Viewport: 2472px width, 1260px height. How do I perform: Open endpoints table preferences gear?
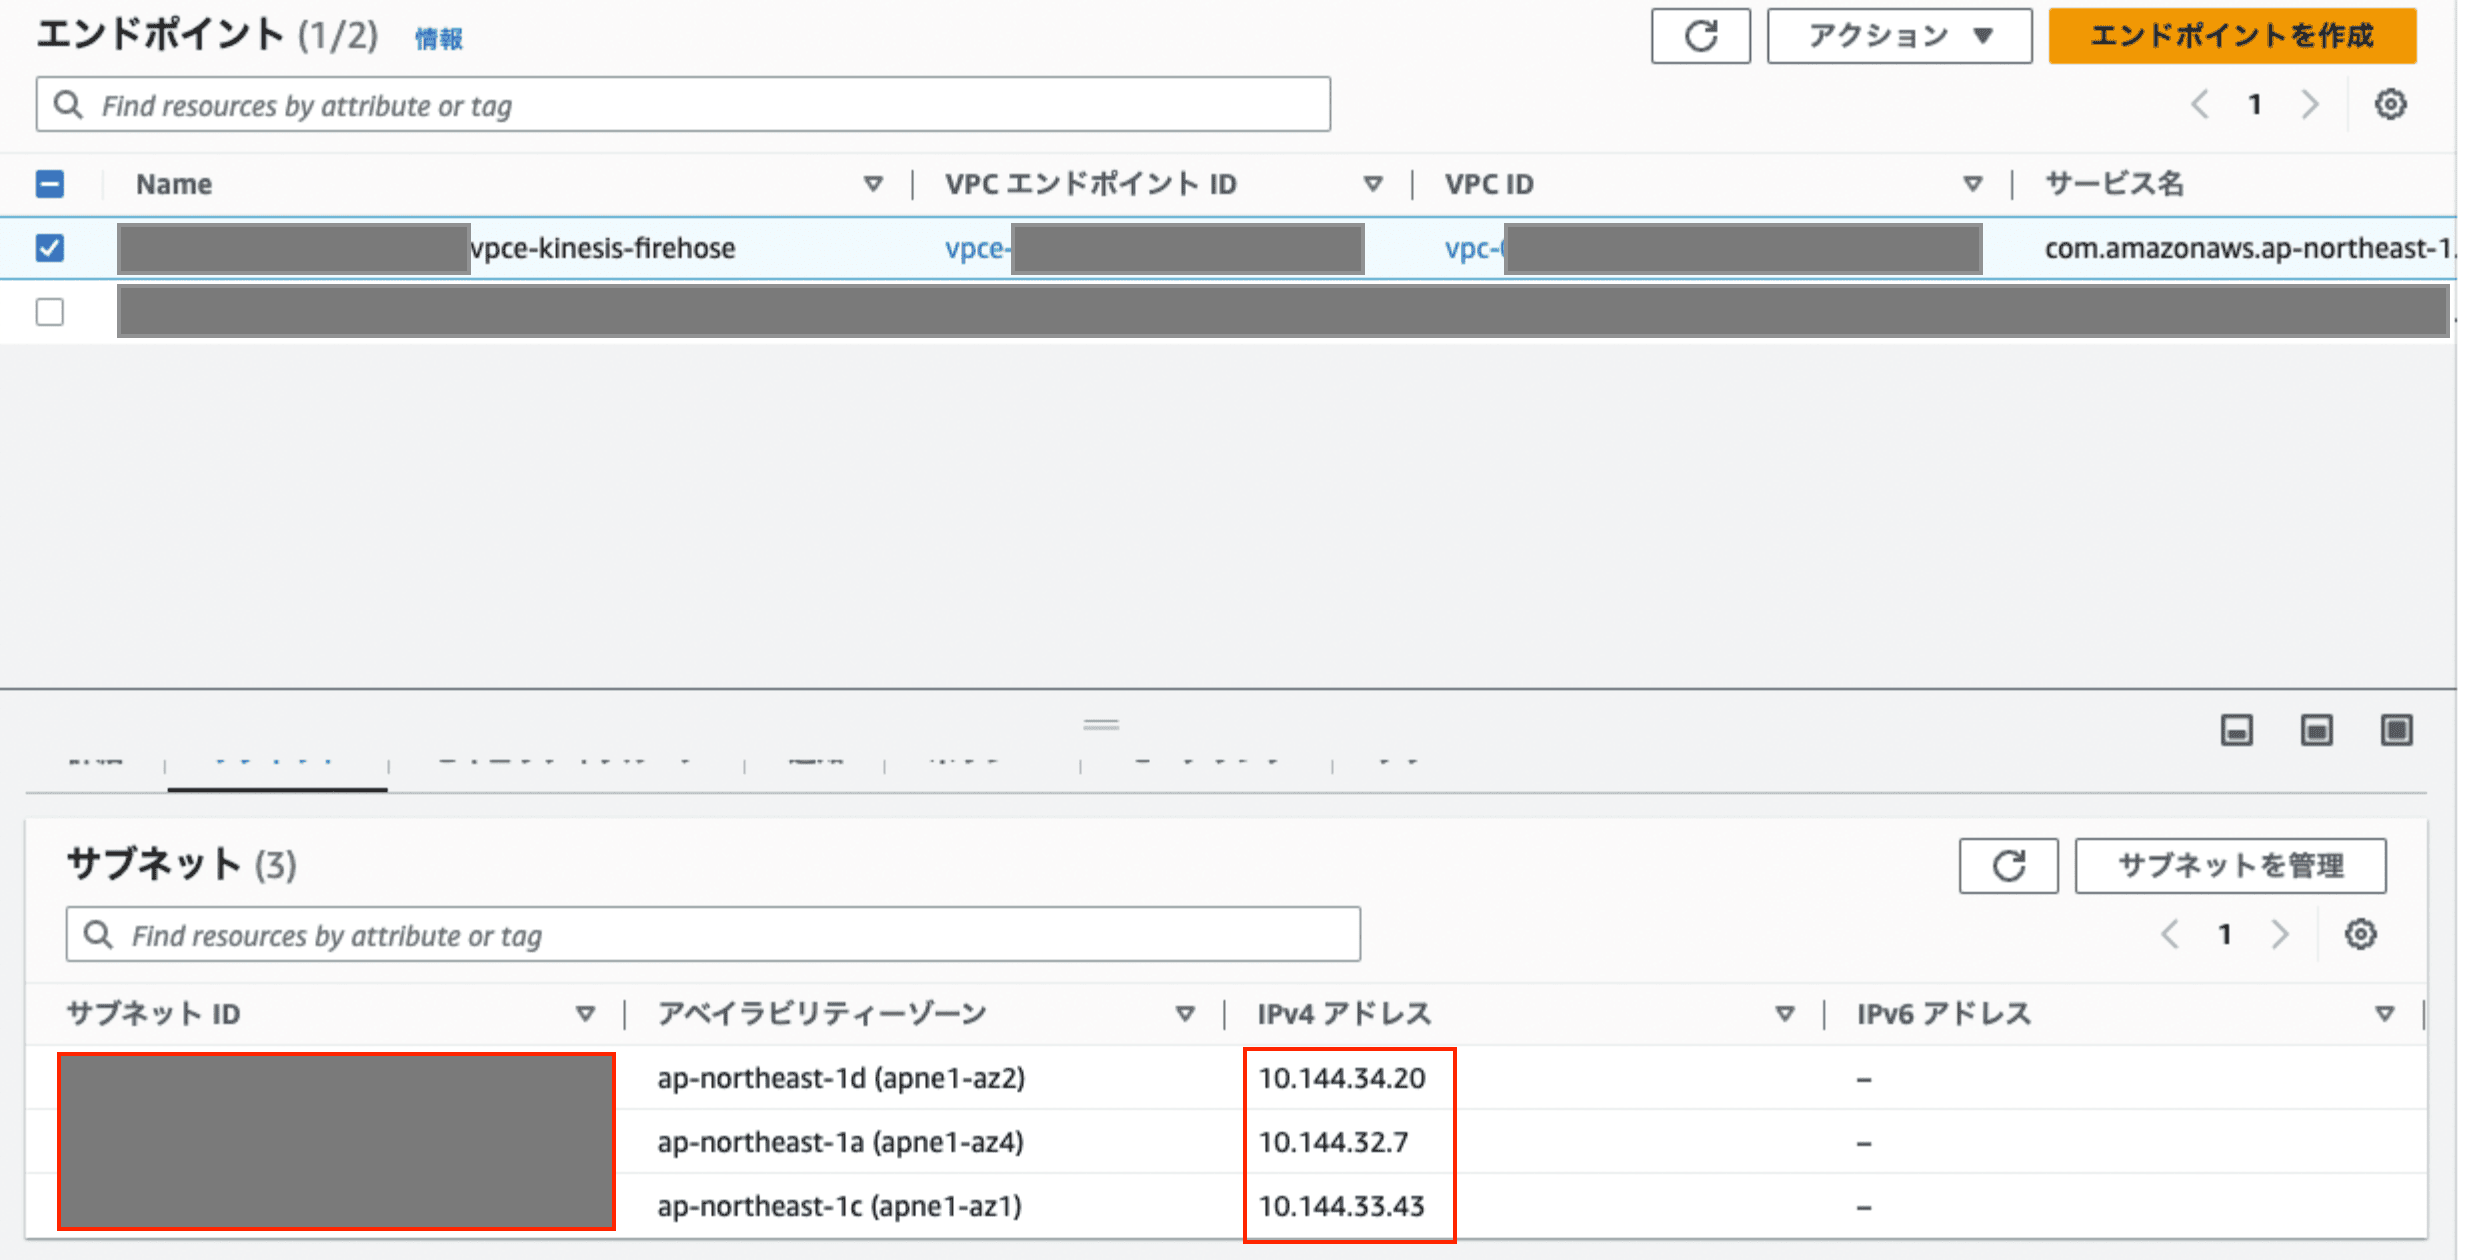(x=2390, y=104)
